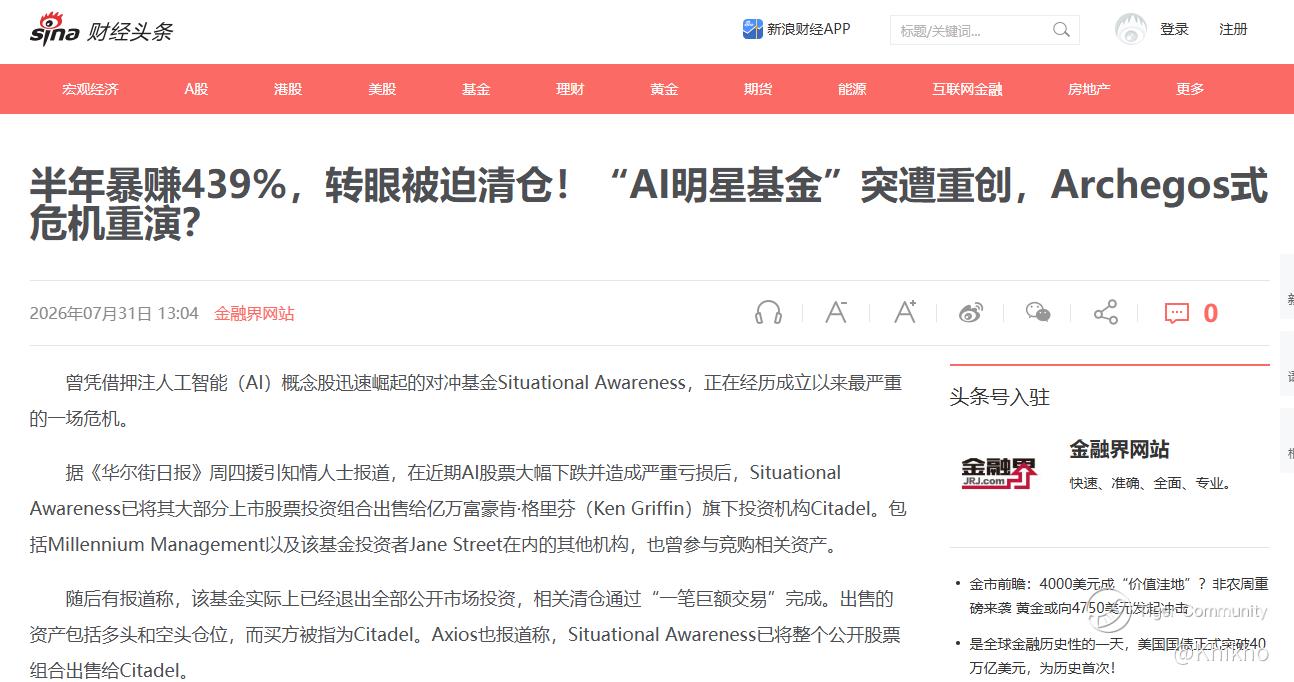The height and width of the screenshot is (682, 1294).
Task: Open the 金融界网站 source link under title
Action: point(254,313)
